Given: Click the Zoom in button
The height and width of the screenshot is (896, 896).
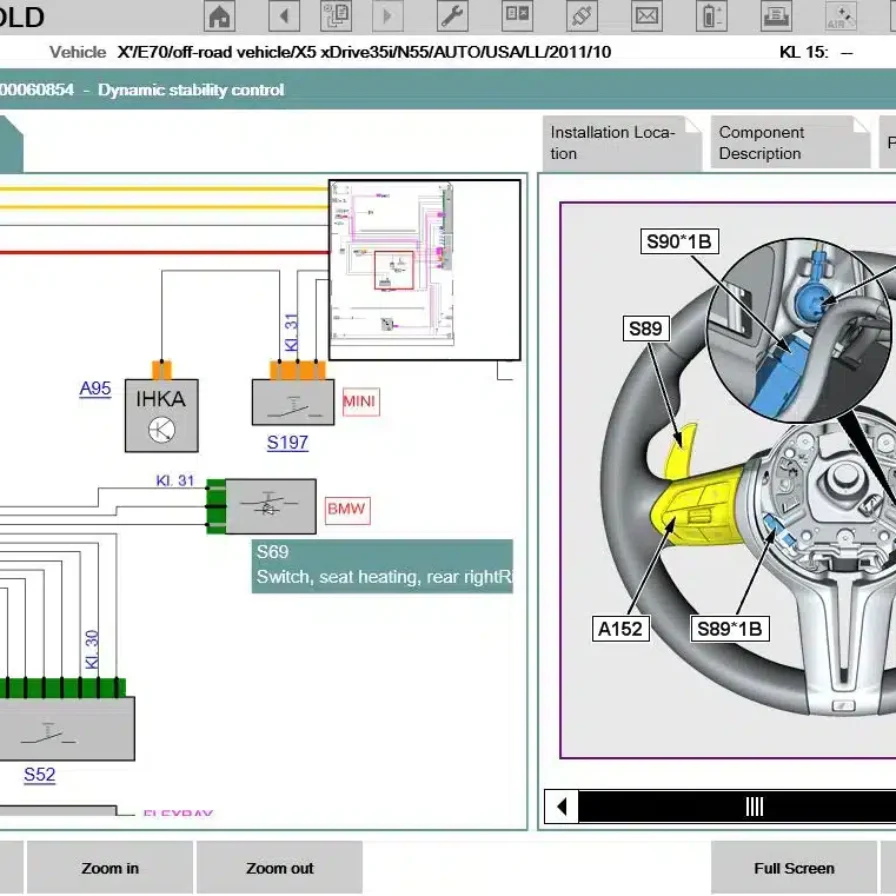Looking at the screenshot, I should (110, 867).
